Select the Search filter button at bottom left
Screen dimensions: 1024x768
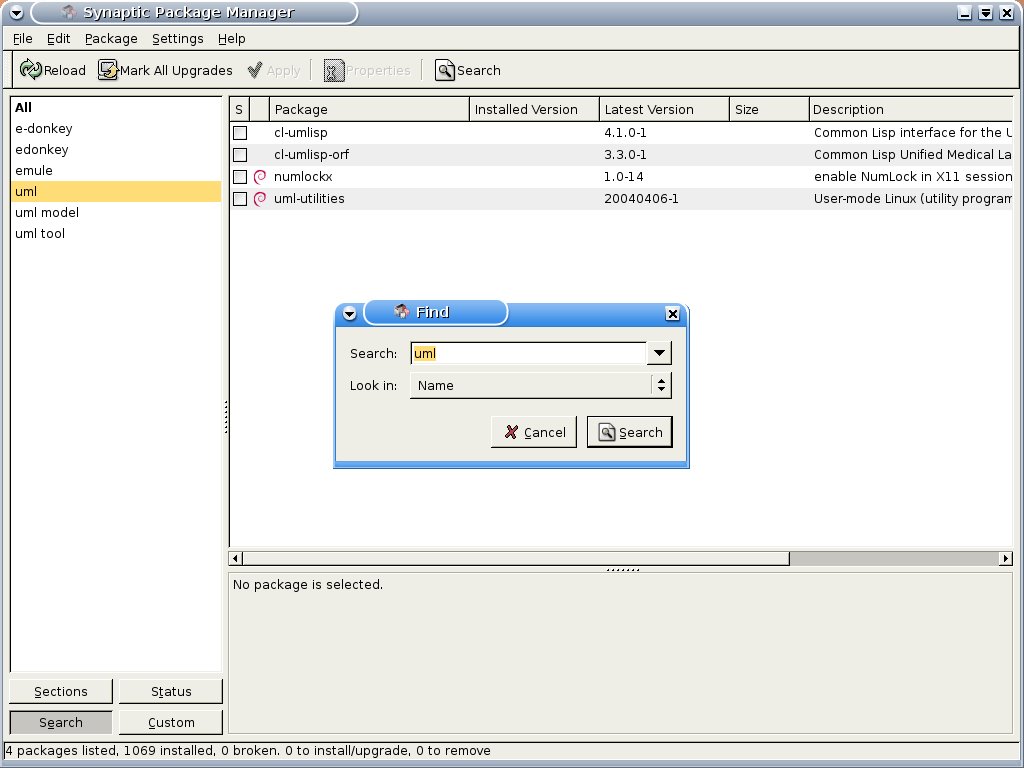(x=61, y=722)
